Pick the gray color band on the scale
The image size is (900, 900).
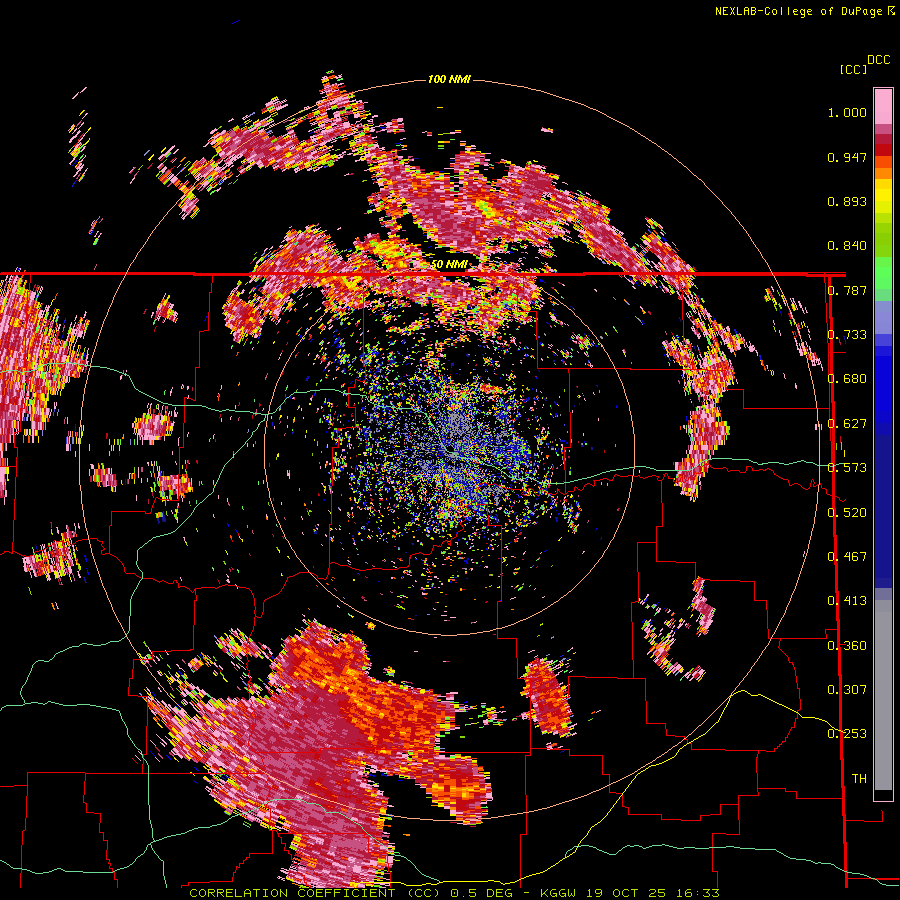883,695
